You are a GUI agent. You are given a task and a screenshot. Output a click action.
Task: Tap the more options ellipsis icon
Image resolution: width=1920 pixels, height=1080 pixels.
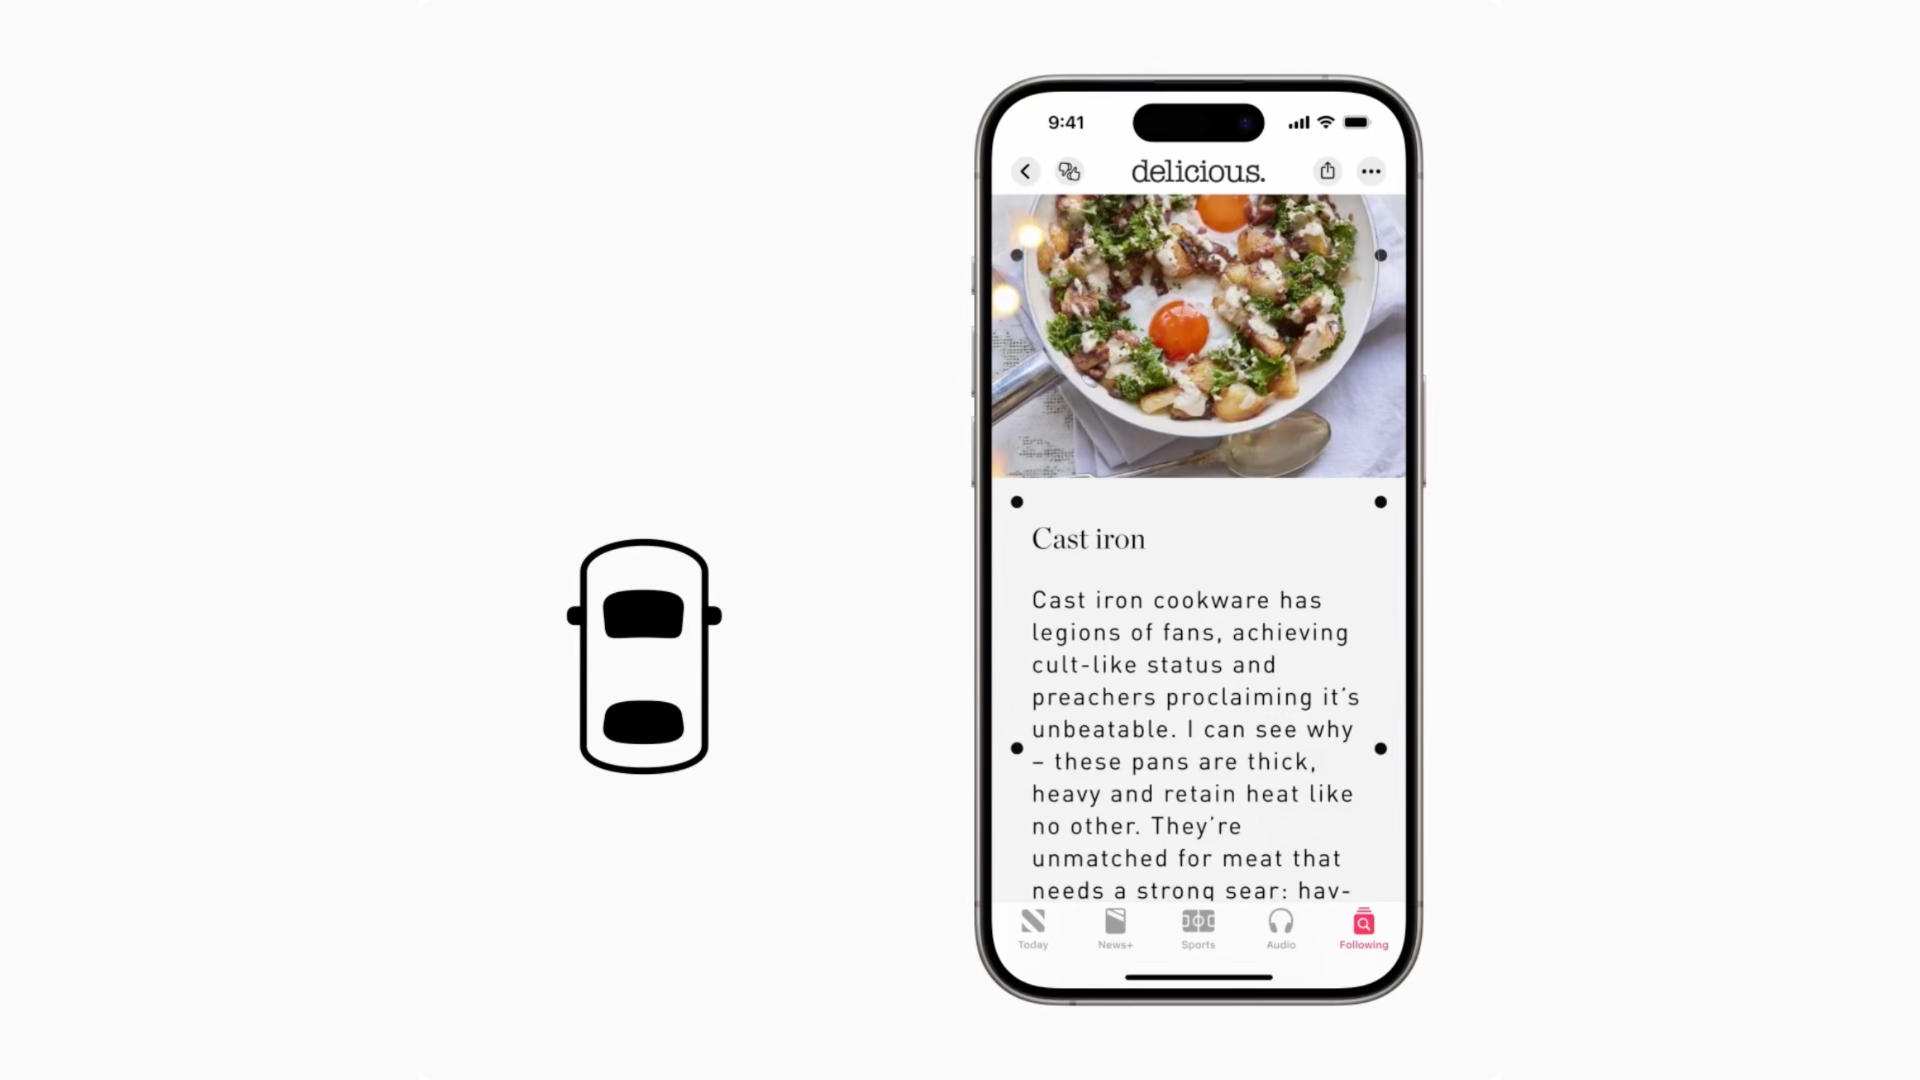[x=1371, y=171]
